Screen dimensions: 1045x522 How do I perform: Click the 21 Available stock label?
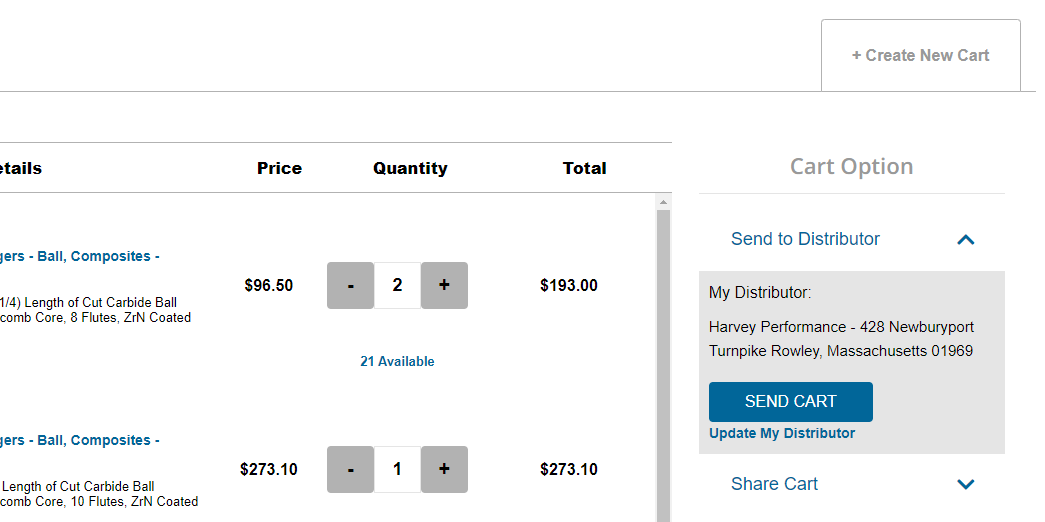click(397, 362)
